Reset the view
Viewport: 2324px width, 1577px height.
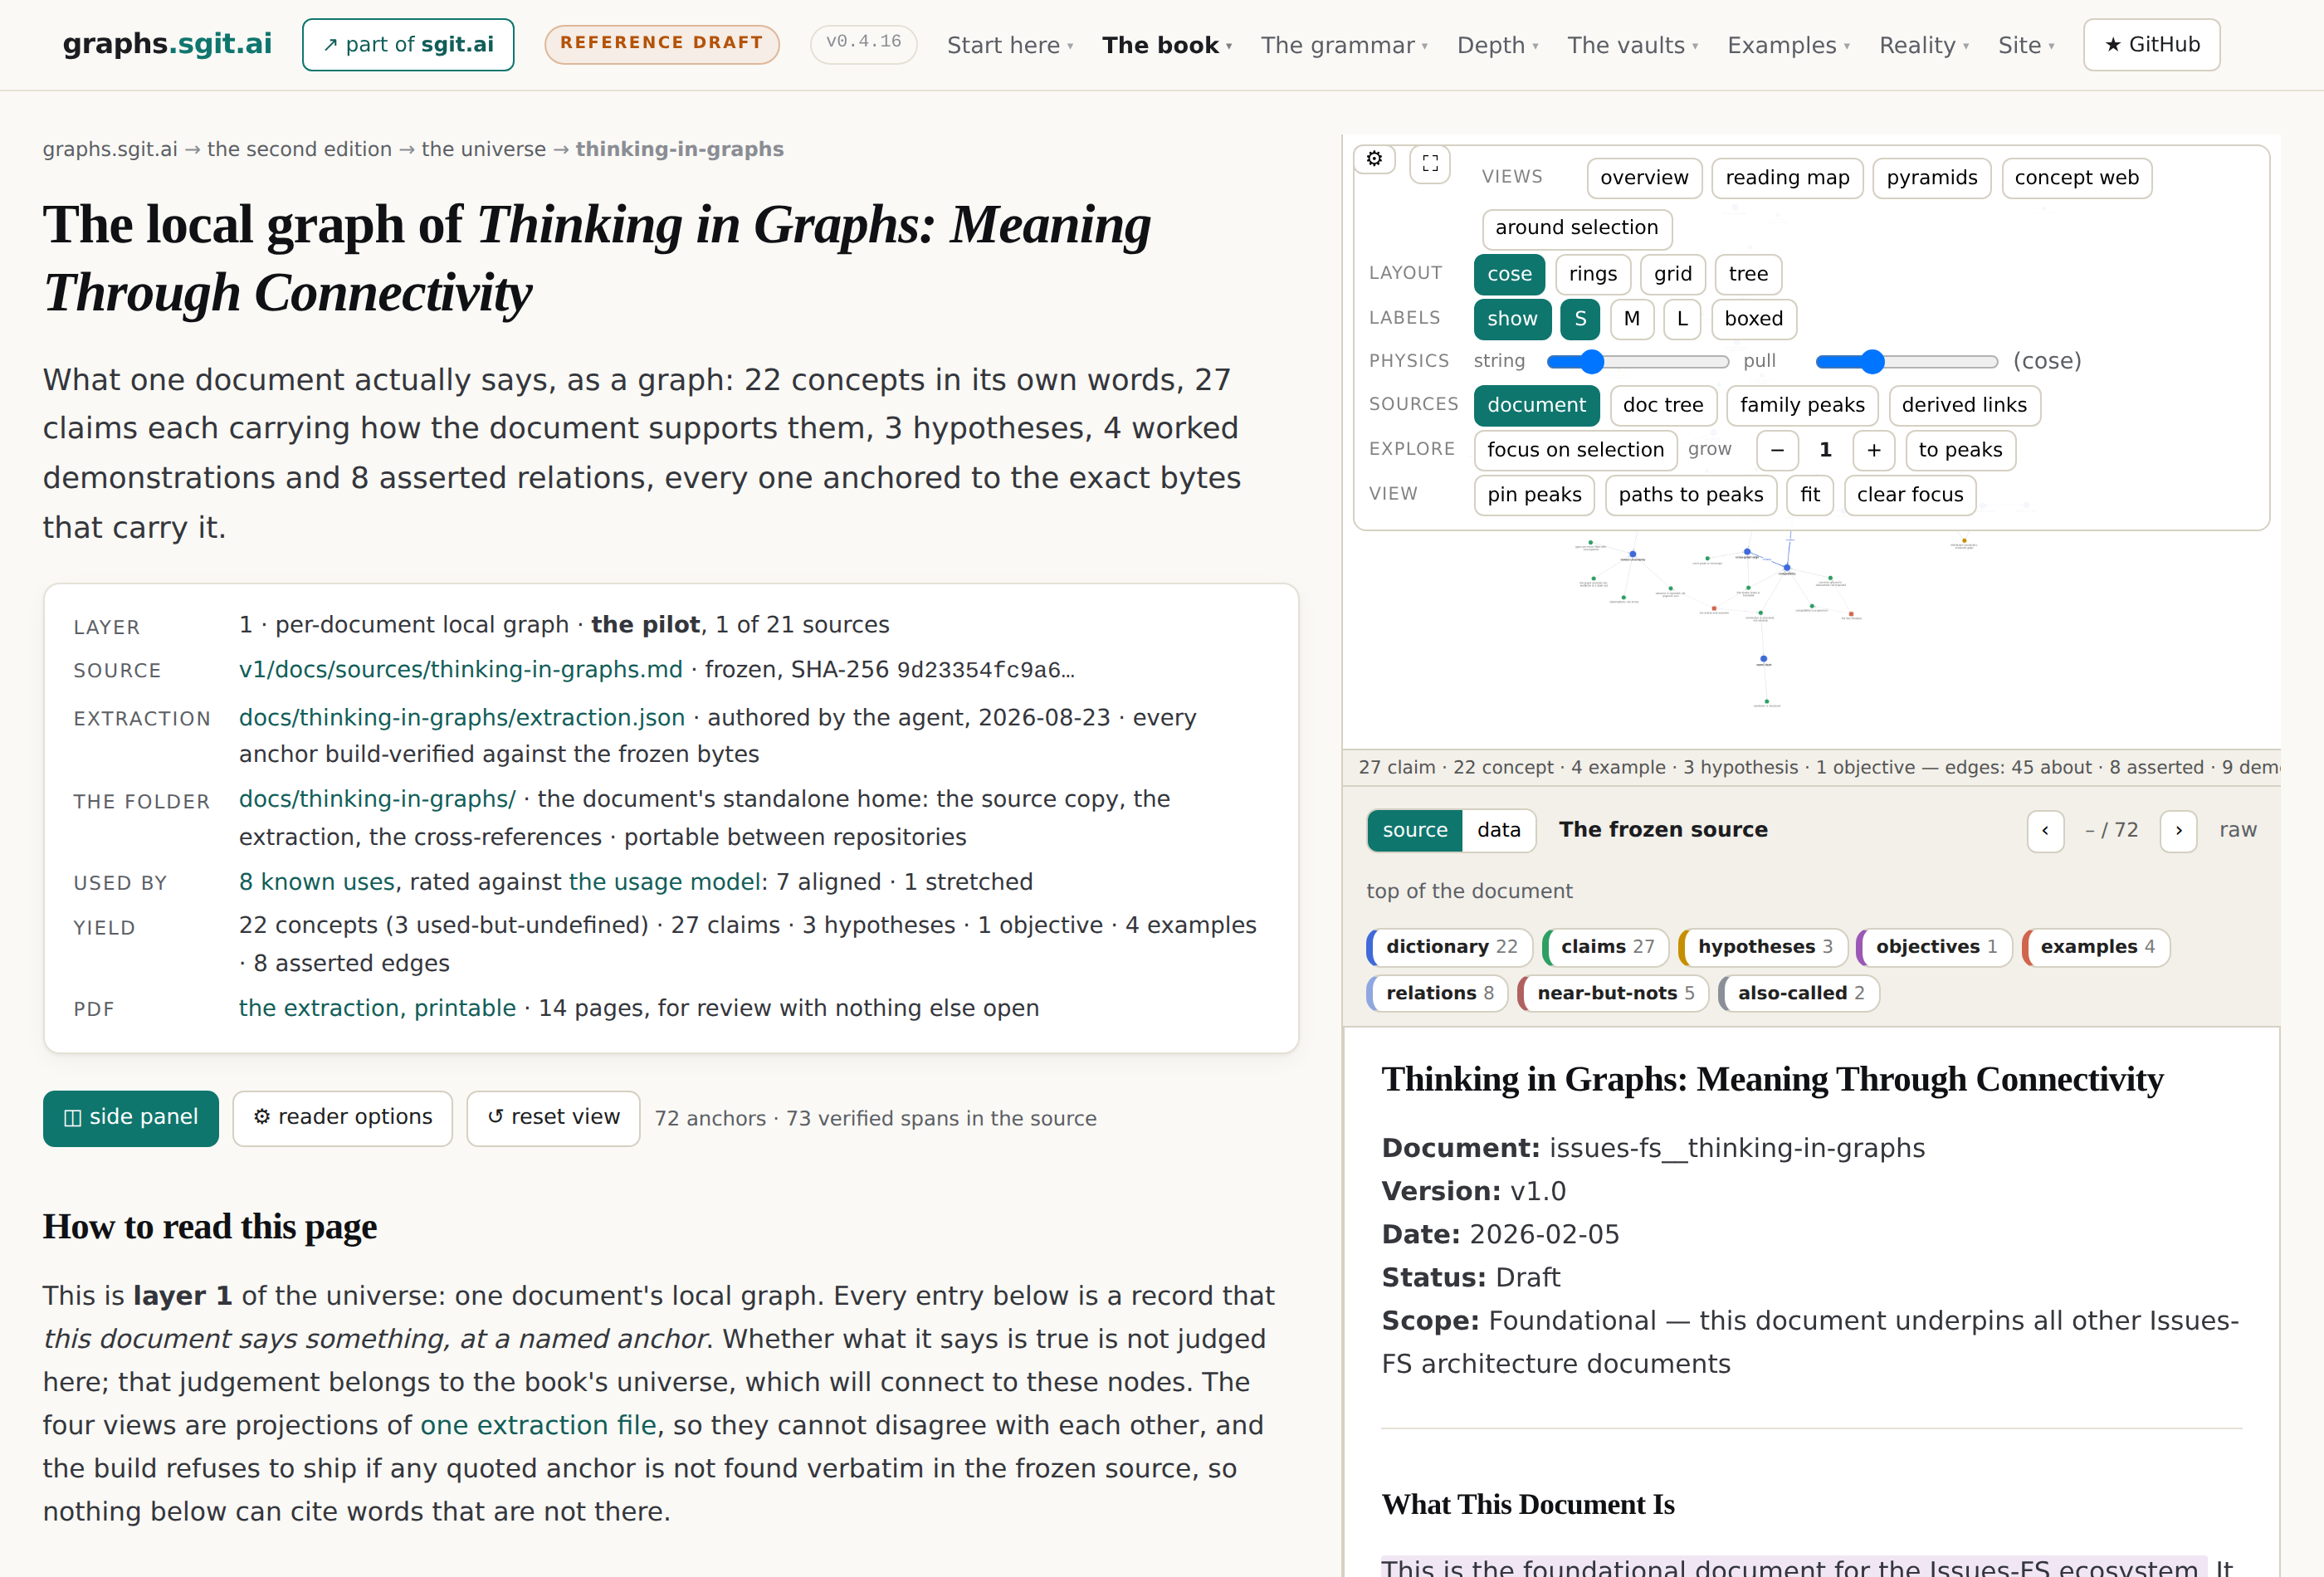click(x=553, y=1118)
